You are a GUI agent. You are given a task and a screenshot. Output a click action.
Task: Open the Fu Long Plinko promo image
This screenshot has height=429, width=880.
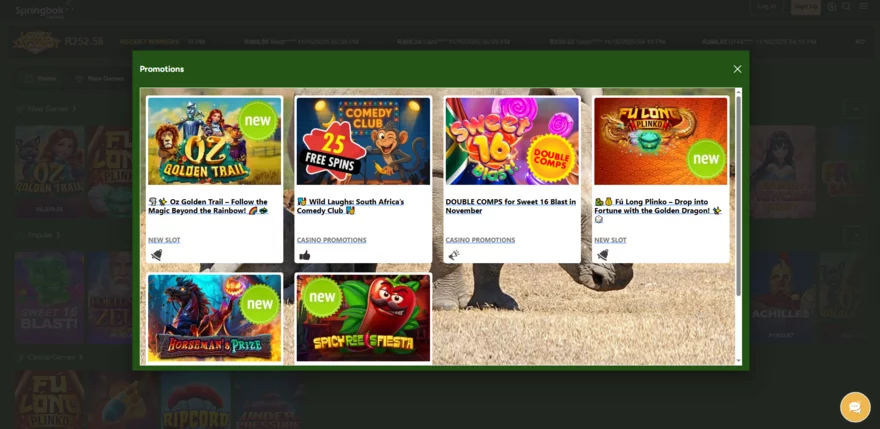pyautogui.click(x=661, y=141)
